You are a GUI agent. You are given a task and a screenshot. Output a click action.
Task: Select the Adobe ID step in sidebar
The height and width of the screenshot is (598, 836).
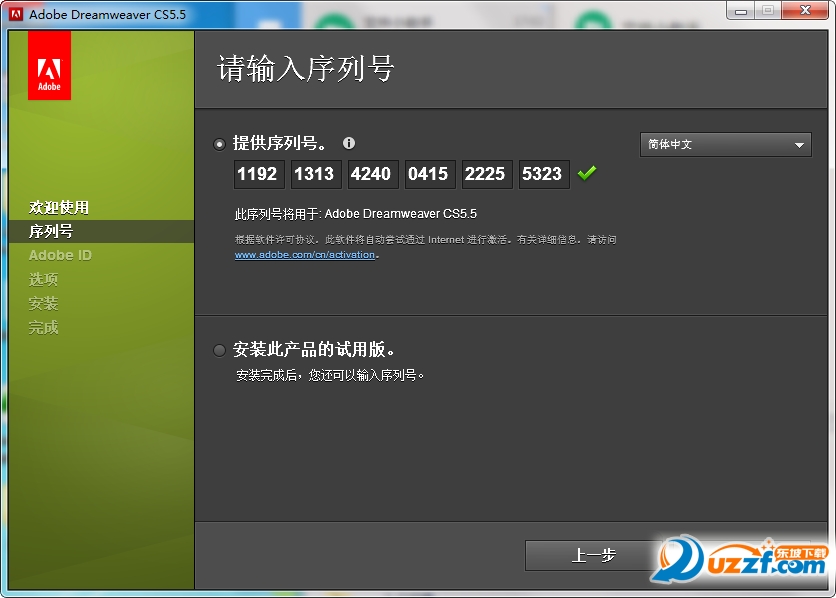tap(60, 255)
